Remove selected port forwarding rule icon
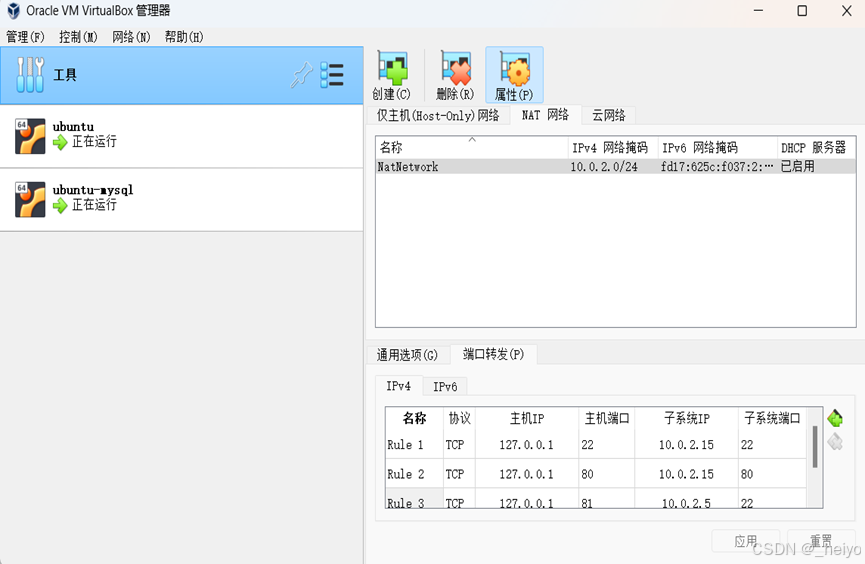The width and height of the screenshot is (865, 564). point(835,441)
